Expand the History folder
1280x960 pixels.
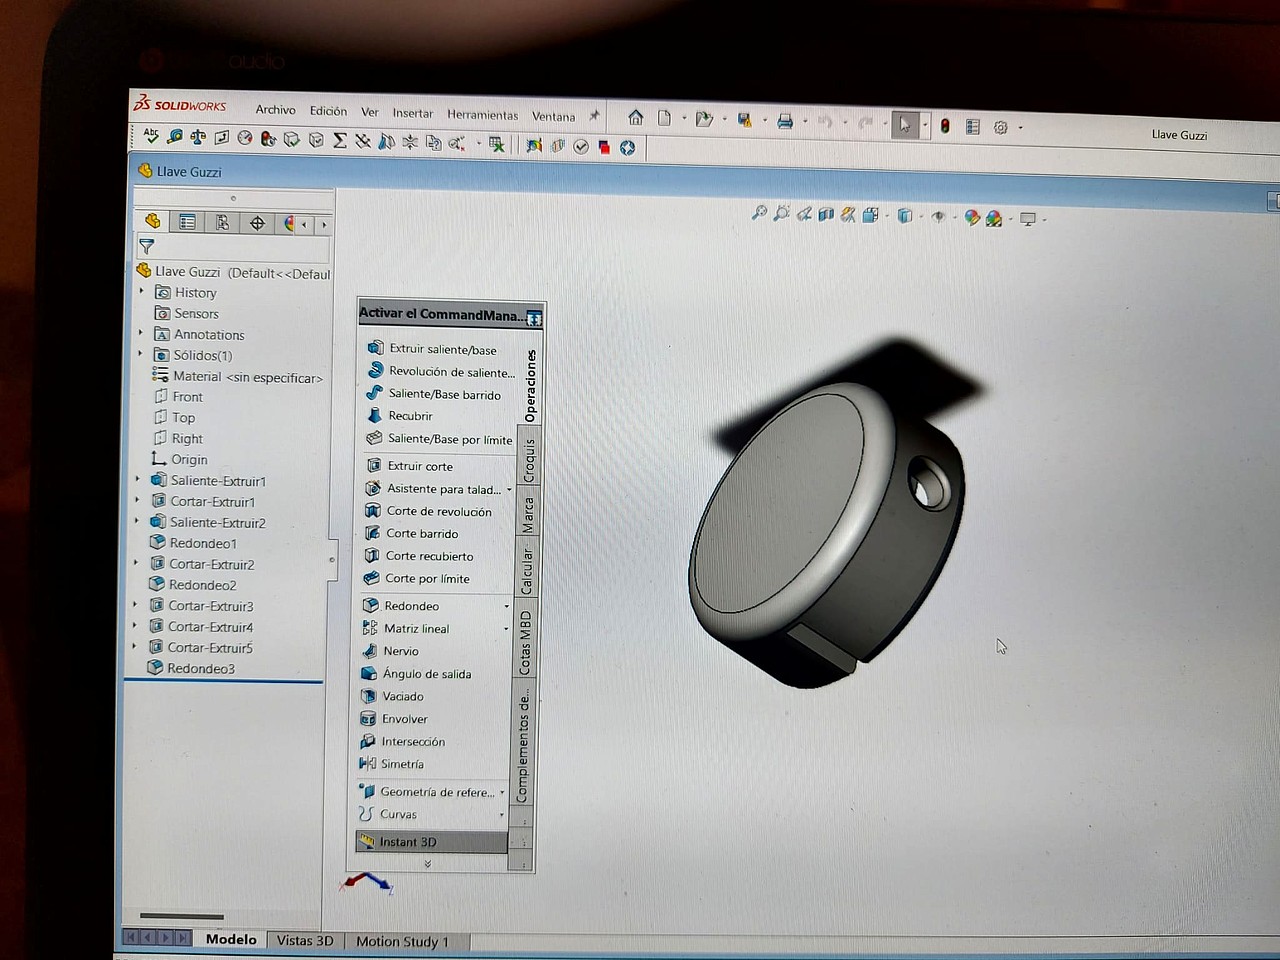pyautogui.click(x=141, y=292)
